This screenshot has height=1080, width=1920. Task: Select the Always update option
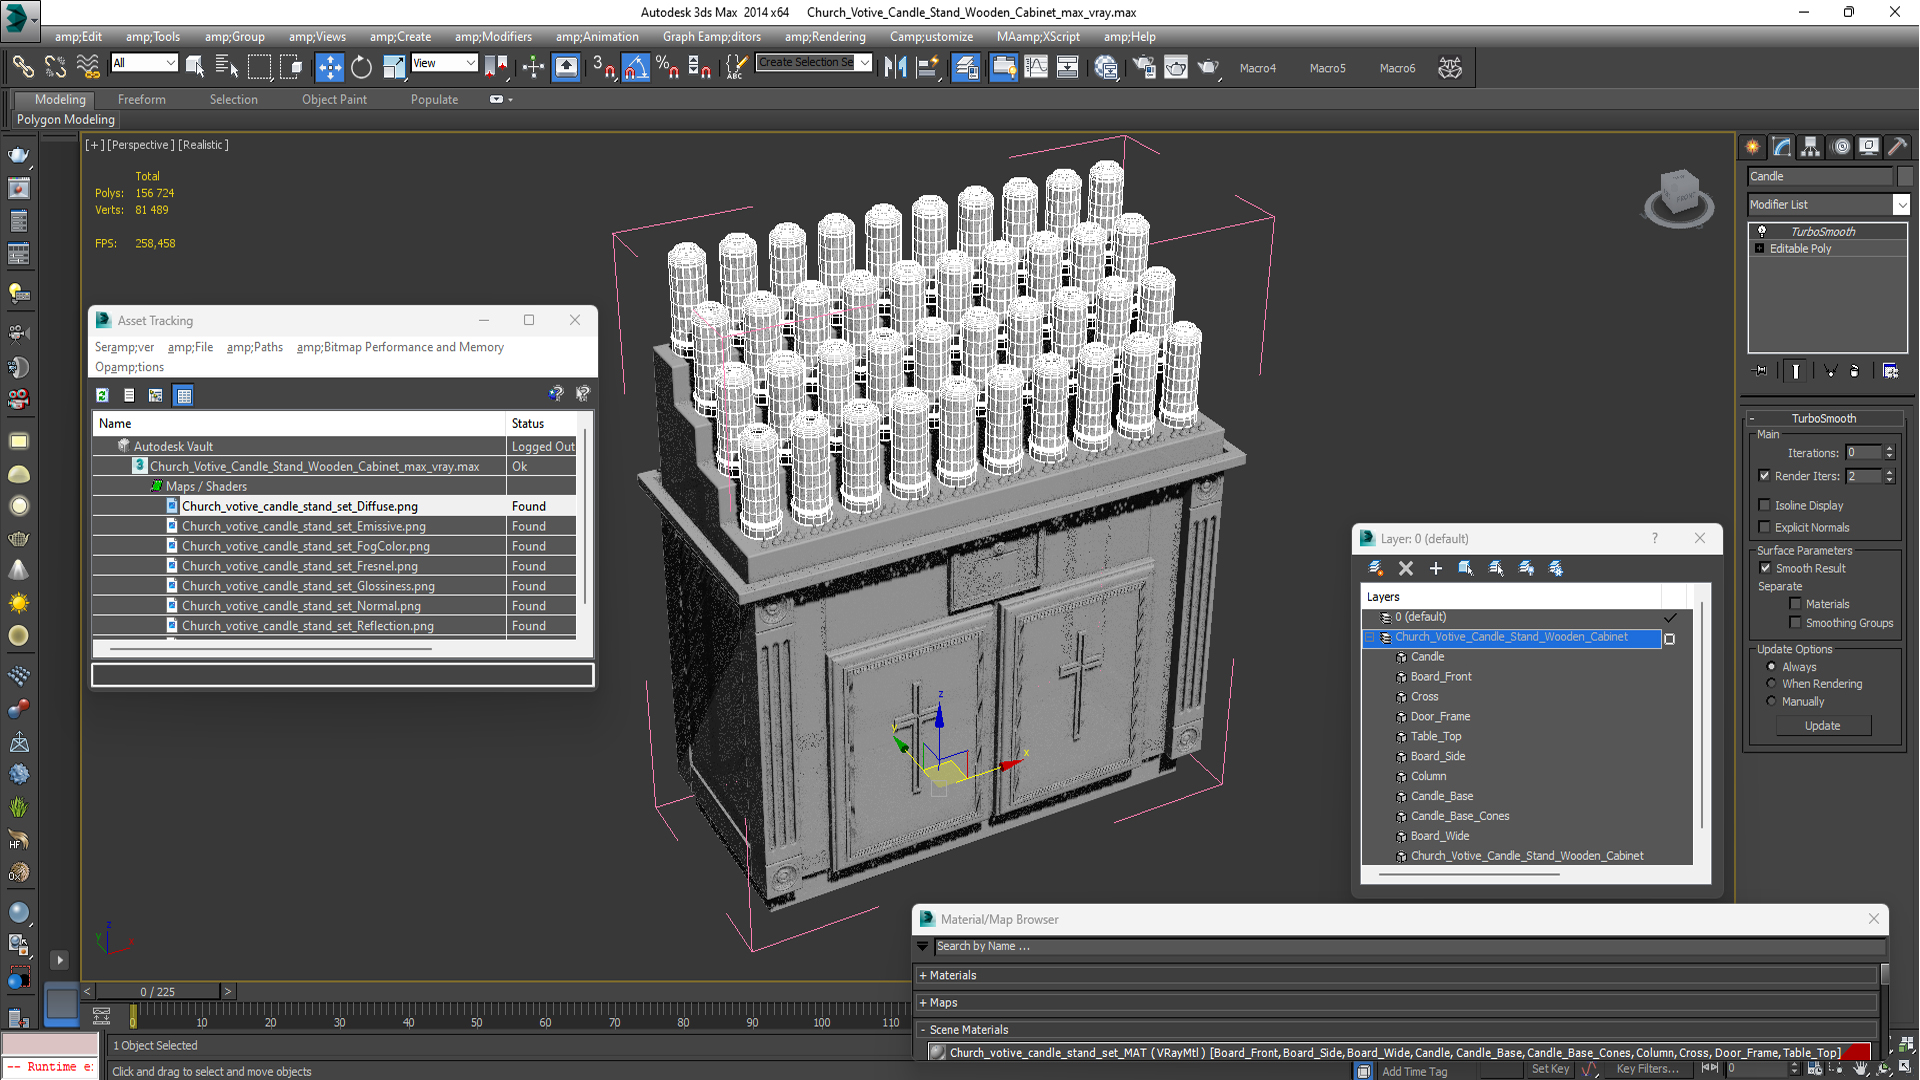click(1771, 666)
